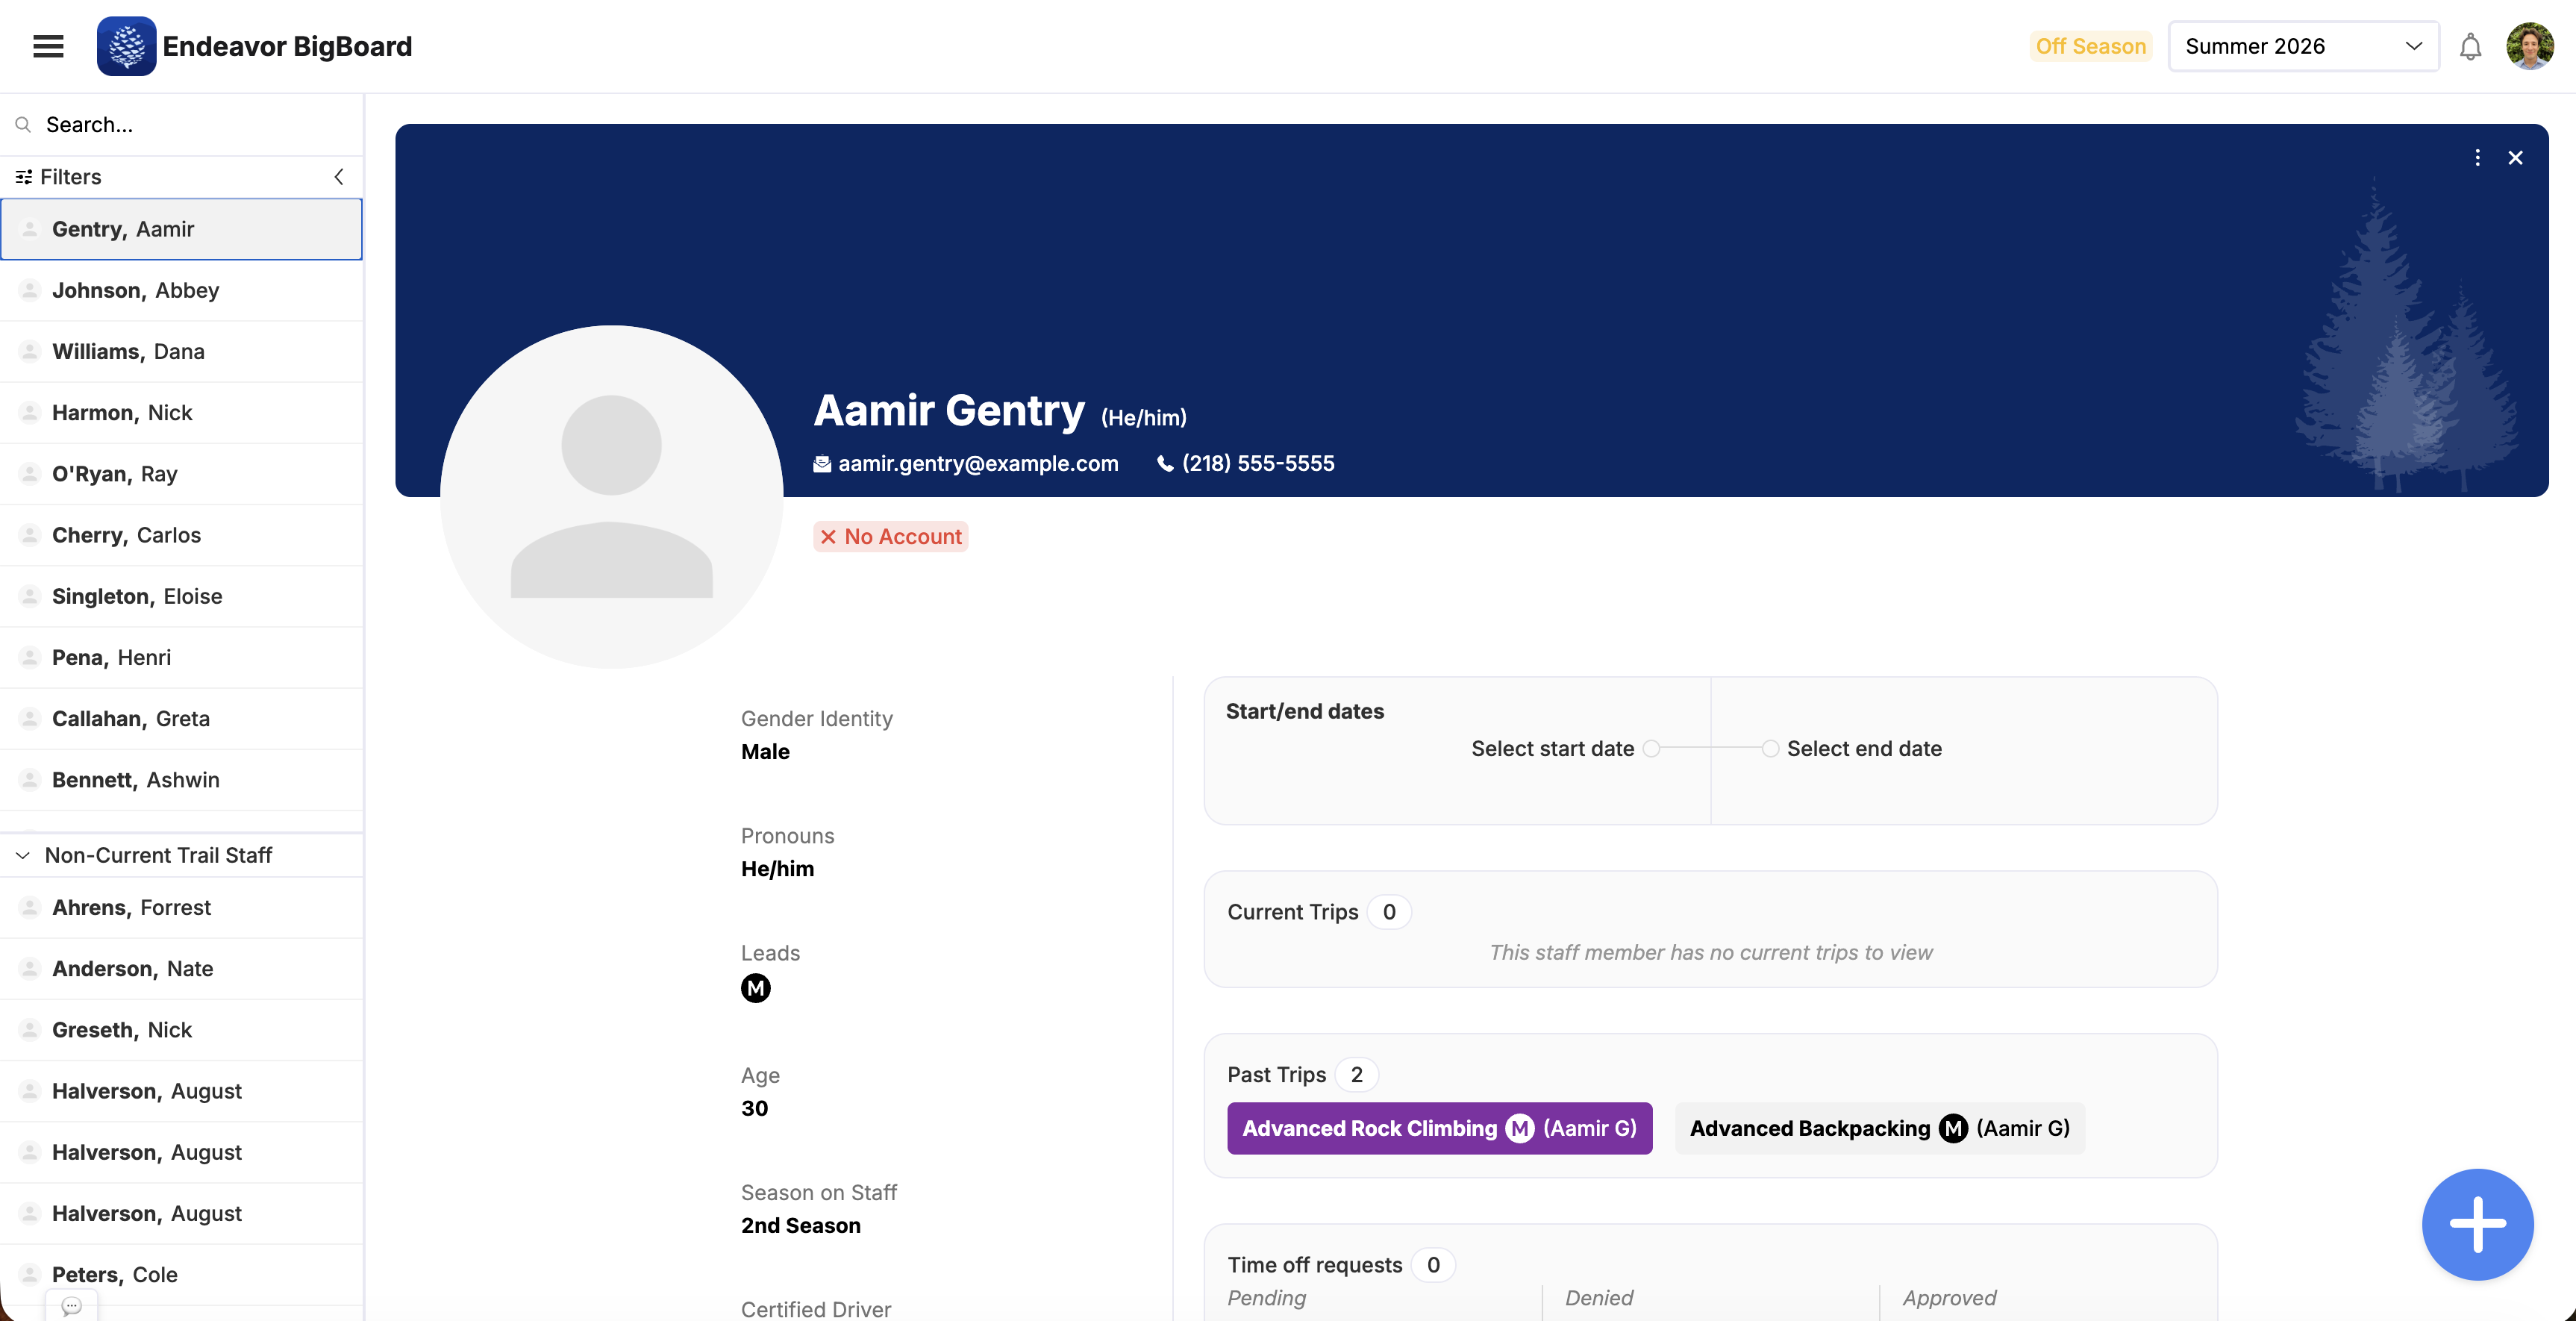
Task: Select Gentry, Aamir in the staff list
Action: tap(181, 229)
